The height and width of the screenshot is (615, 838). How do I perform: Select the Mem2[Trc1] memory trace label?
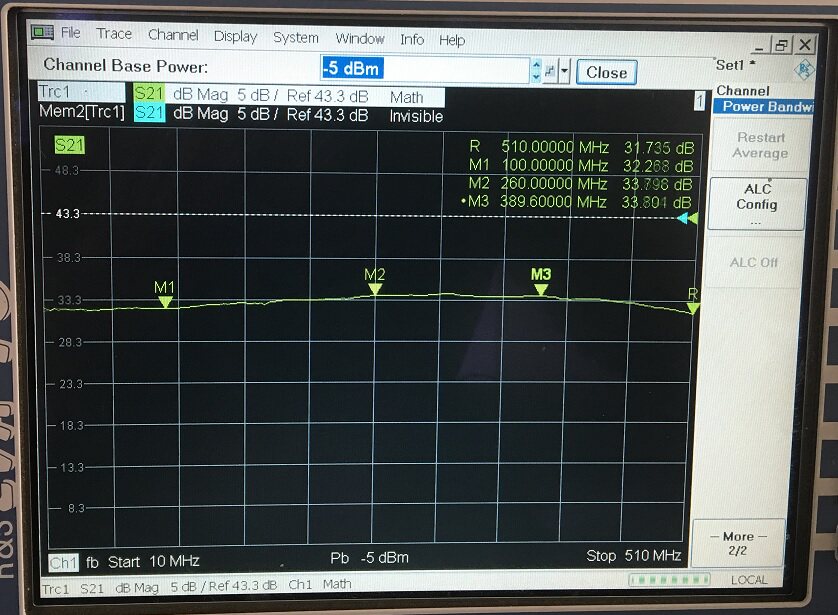click(x=82, y=111)
